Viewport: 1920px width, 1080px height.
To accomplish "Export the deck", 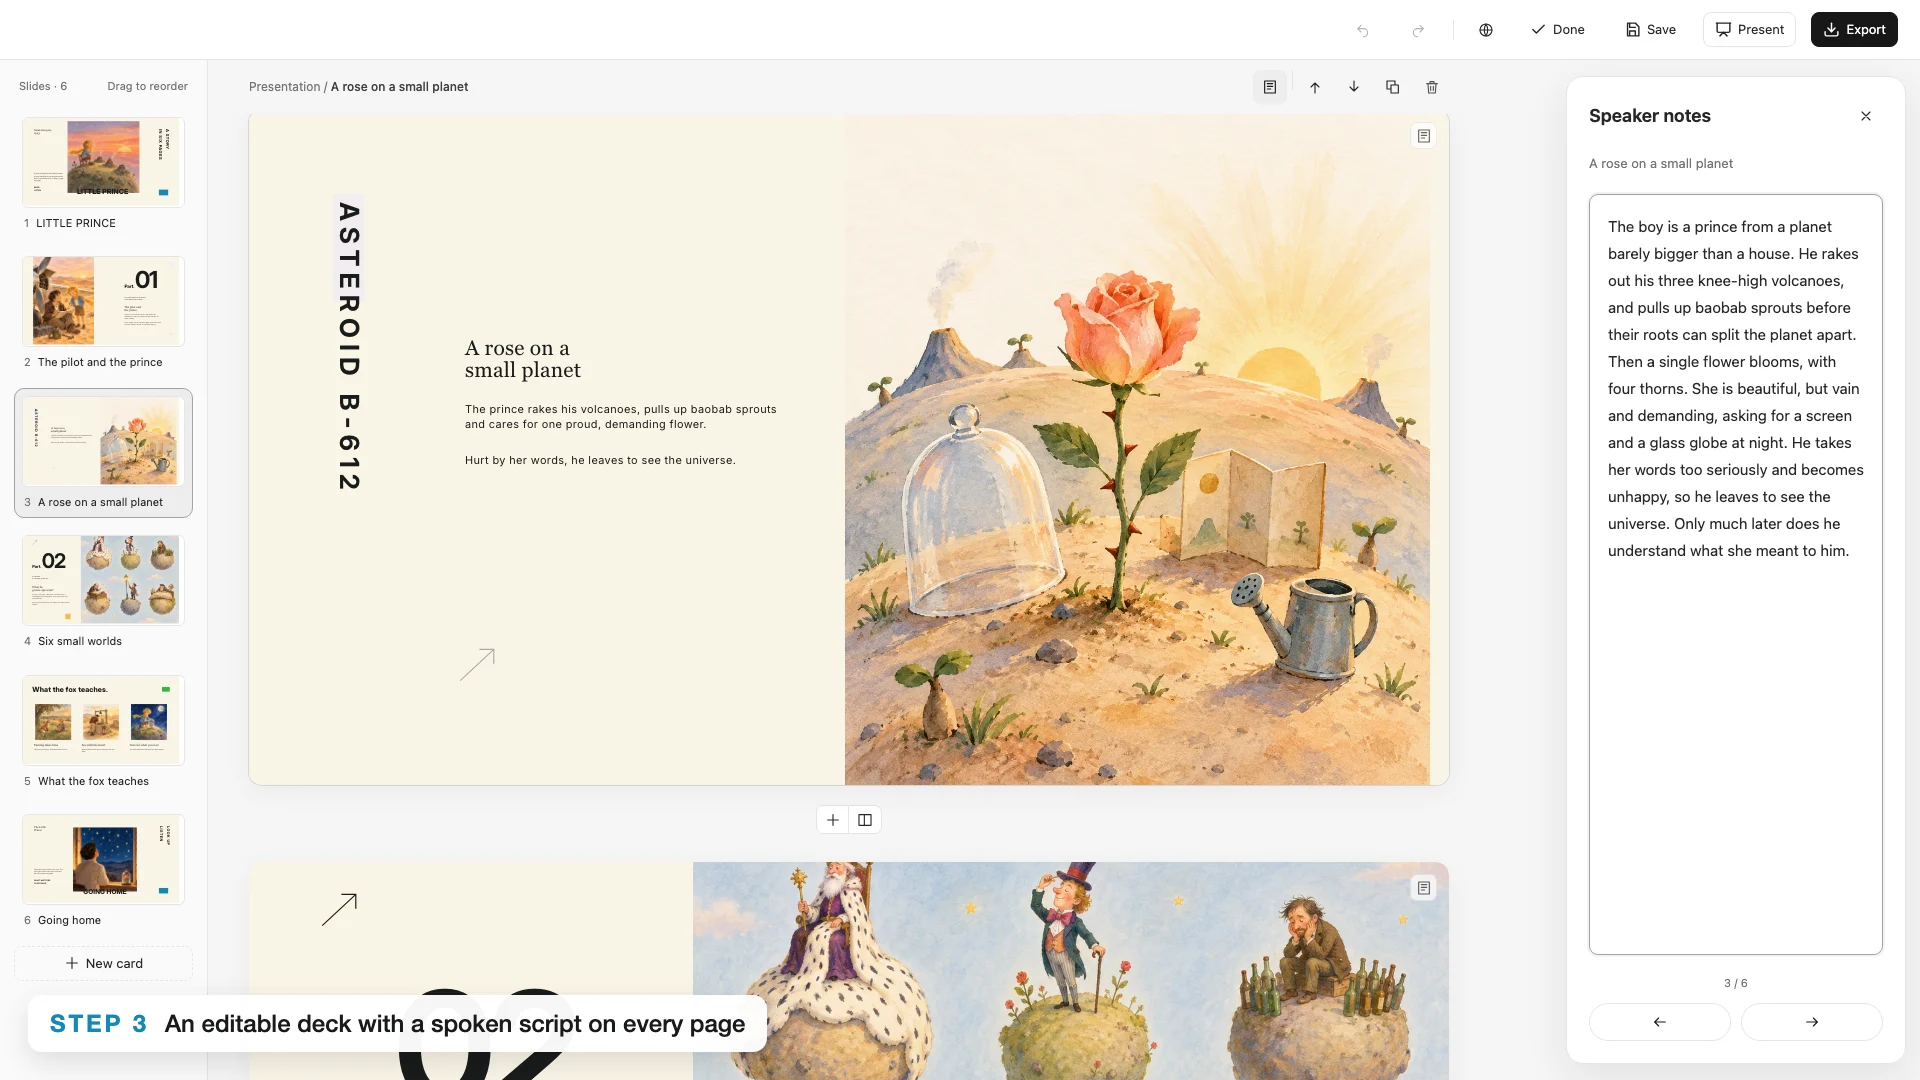I will 1855,30.
